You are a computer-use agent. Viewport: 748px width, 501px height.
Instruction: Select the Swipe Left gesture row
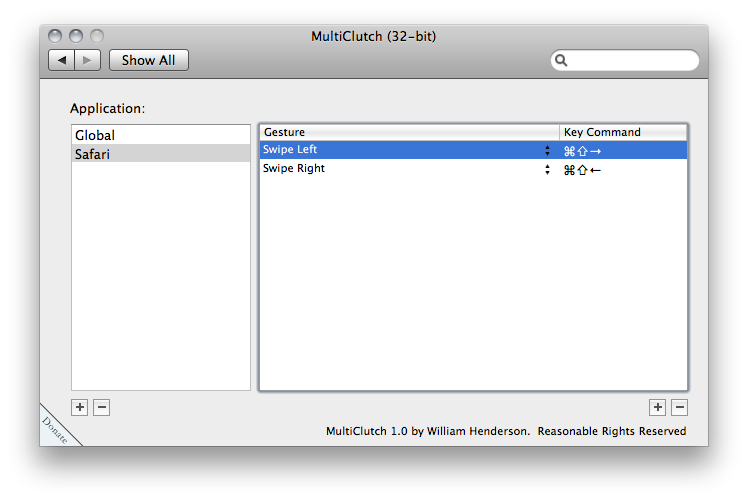point(473,150)
